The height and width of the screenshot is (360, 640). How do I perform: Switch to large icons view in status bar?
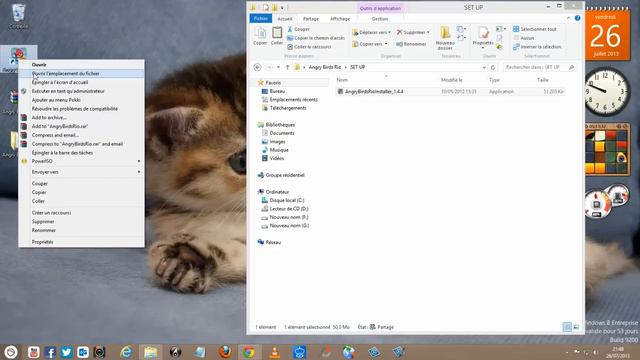pyautogui.click(x=576, y=327)
